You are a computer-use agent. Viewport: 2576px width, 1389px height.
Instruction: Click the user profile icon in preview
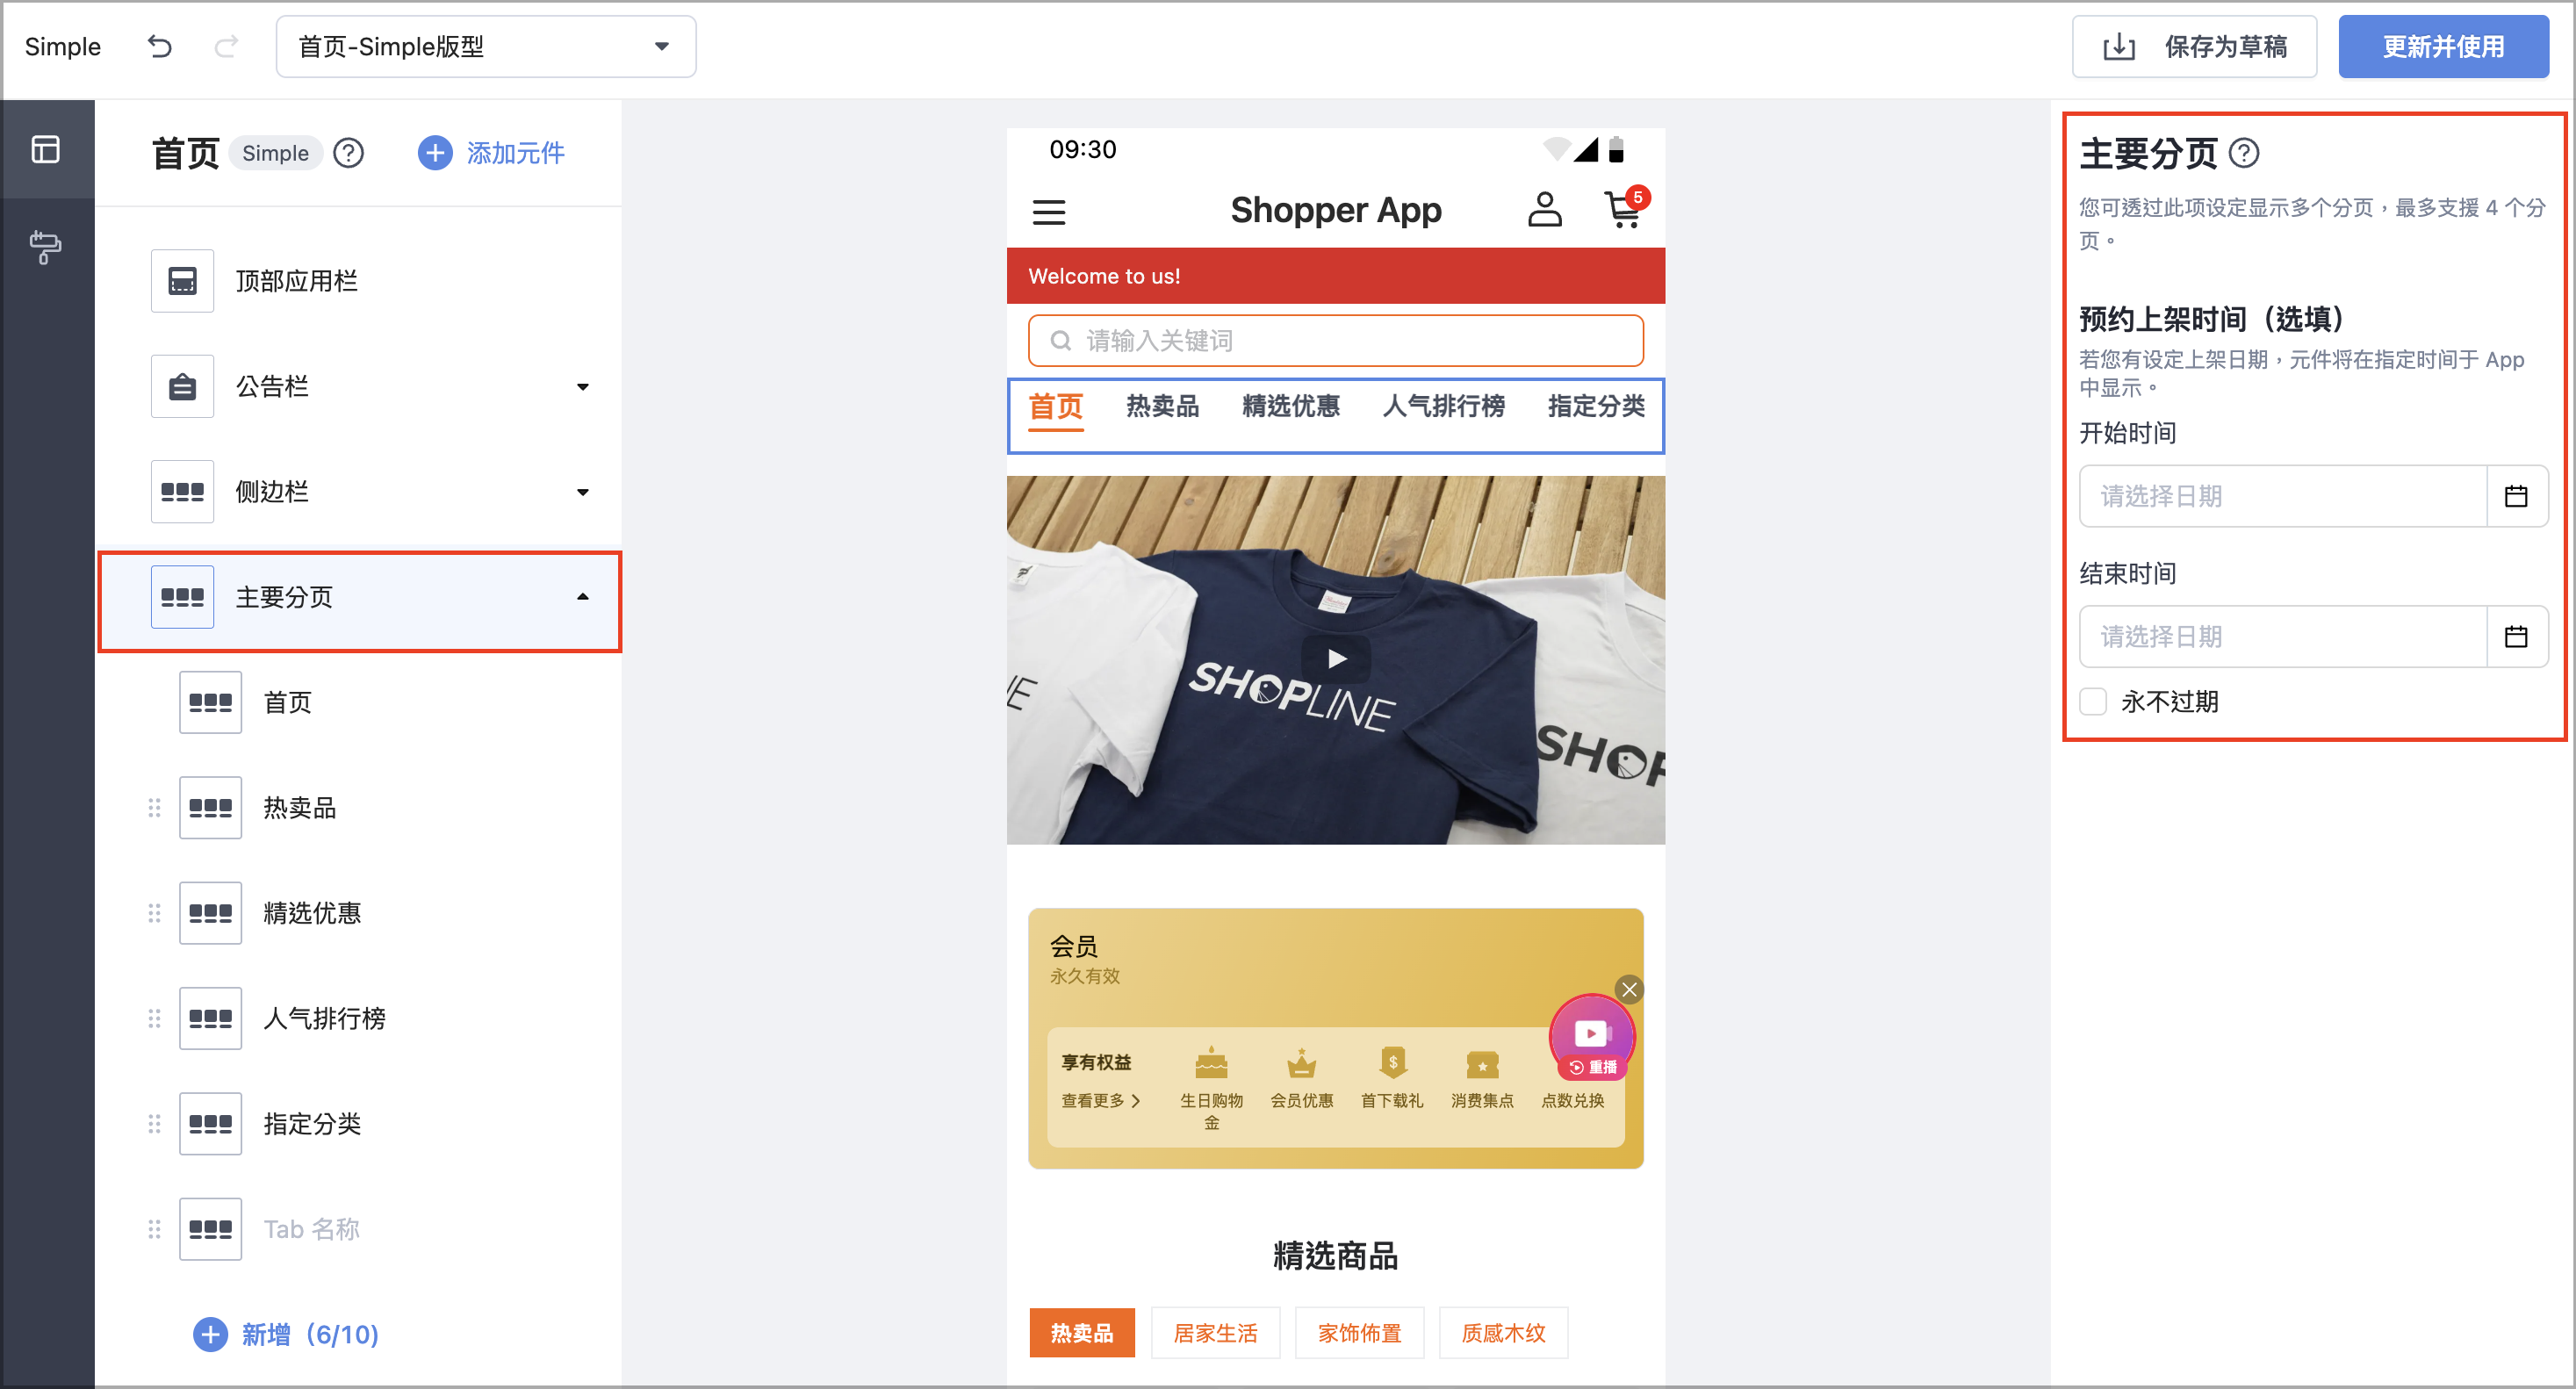click(x=1544, y=210)
